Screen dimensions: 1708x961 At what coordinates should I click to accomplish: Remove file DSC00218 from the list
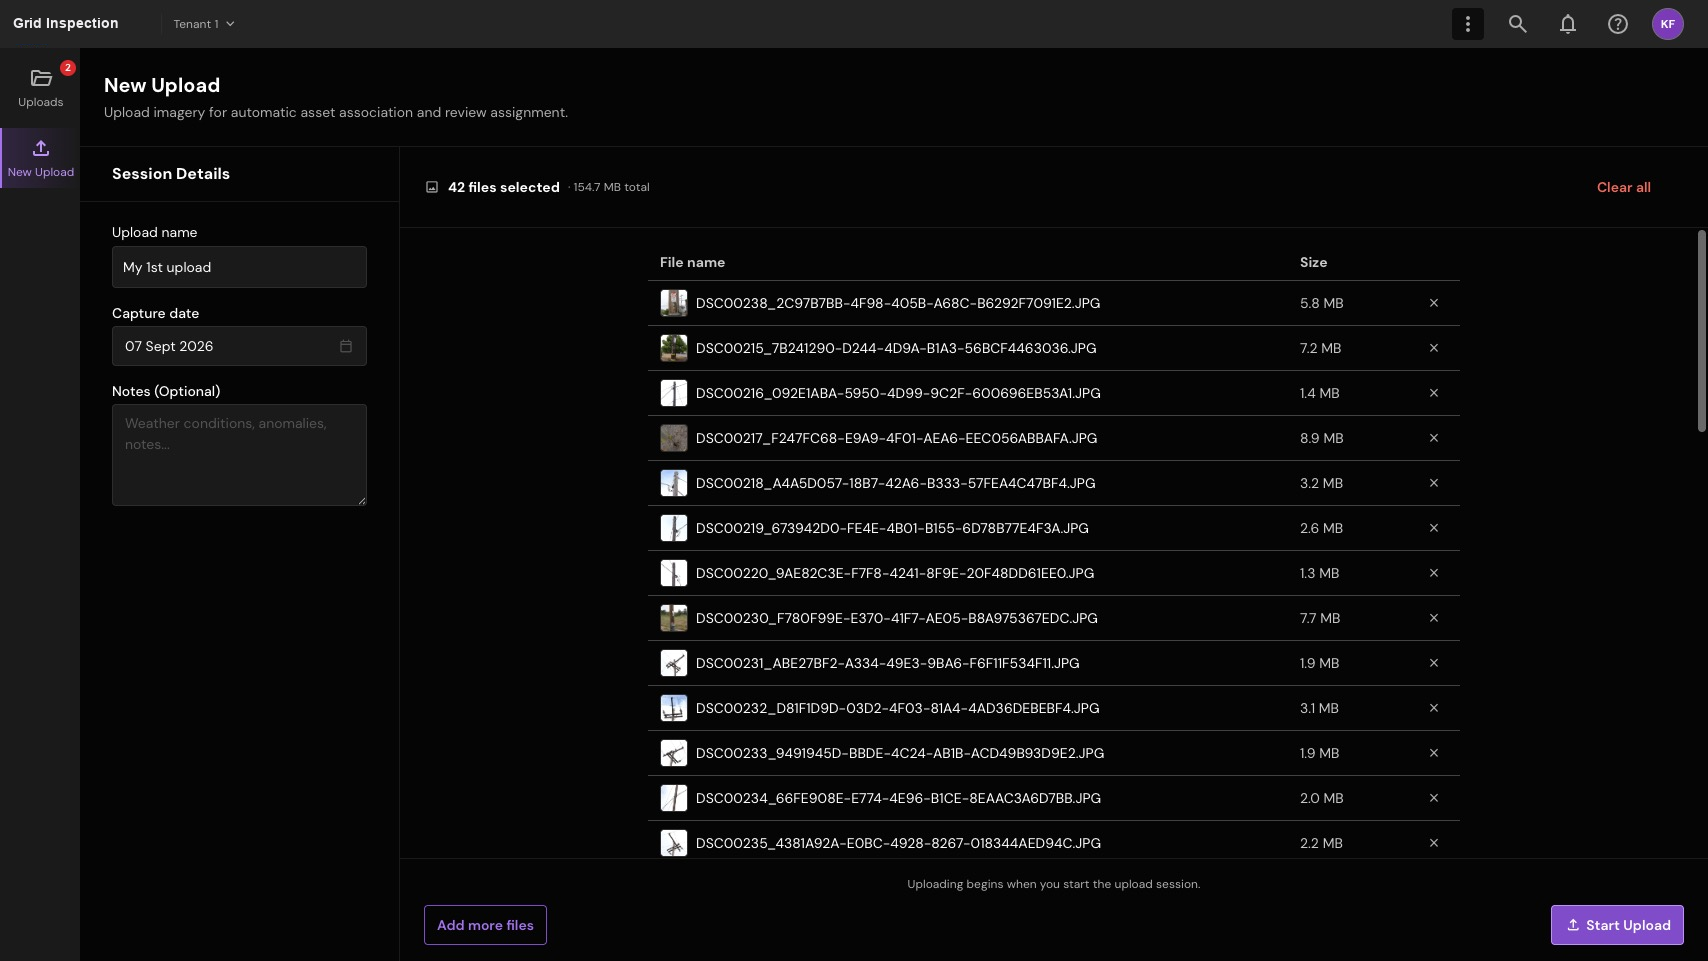(x=1433, y=483)
